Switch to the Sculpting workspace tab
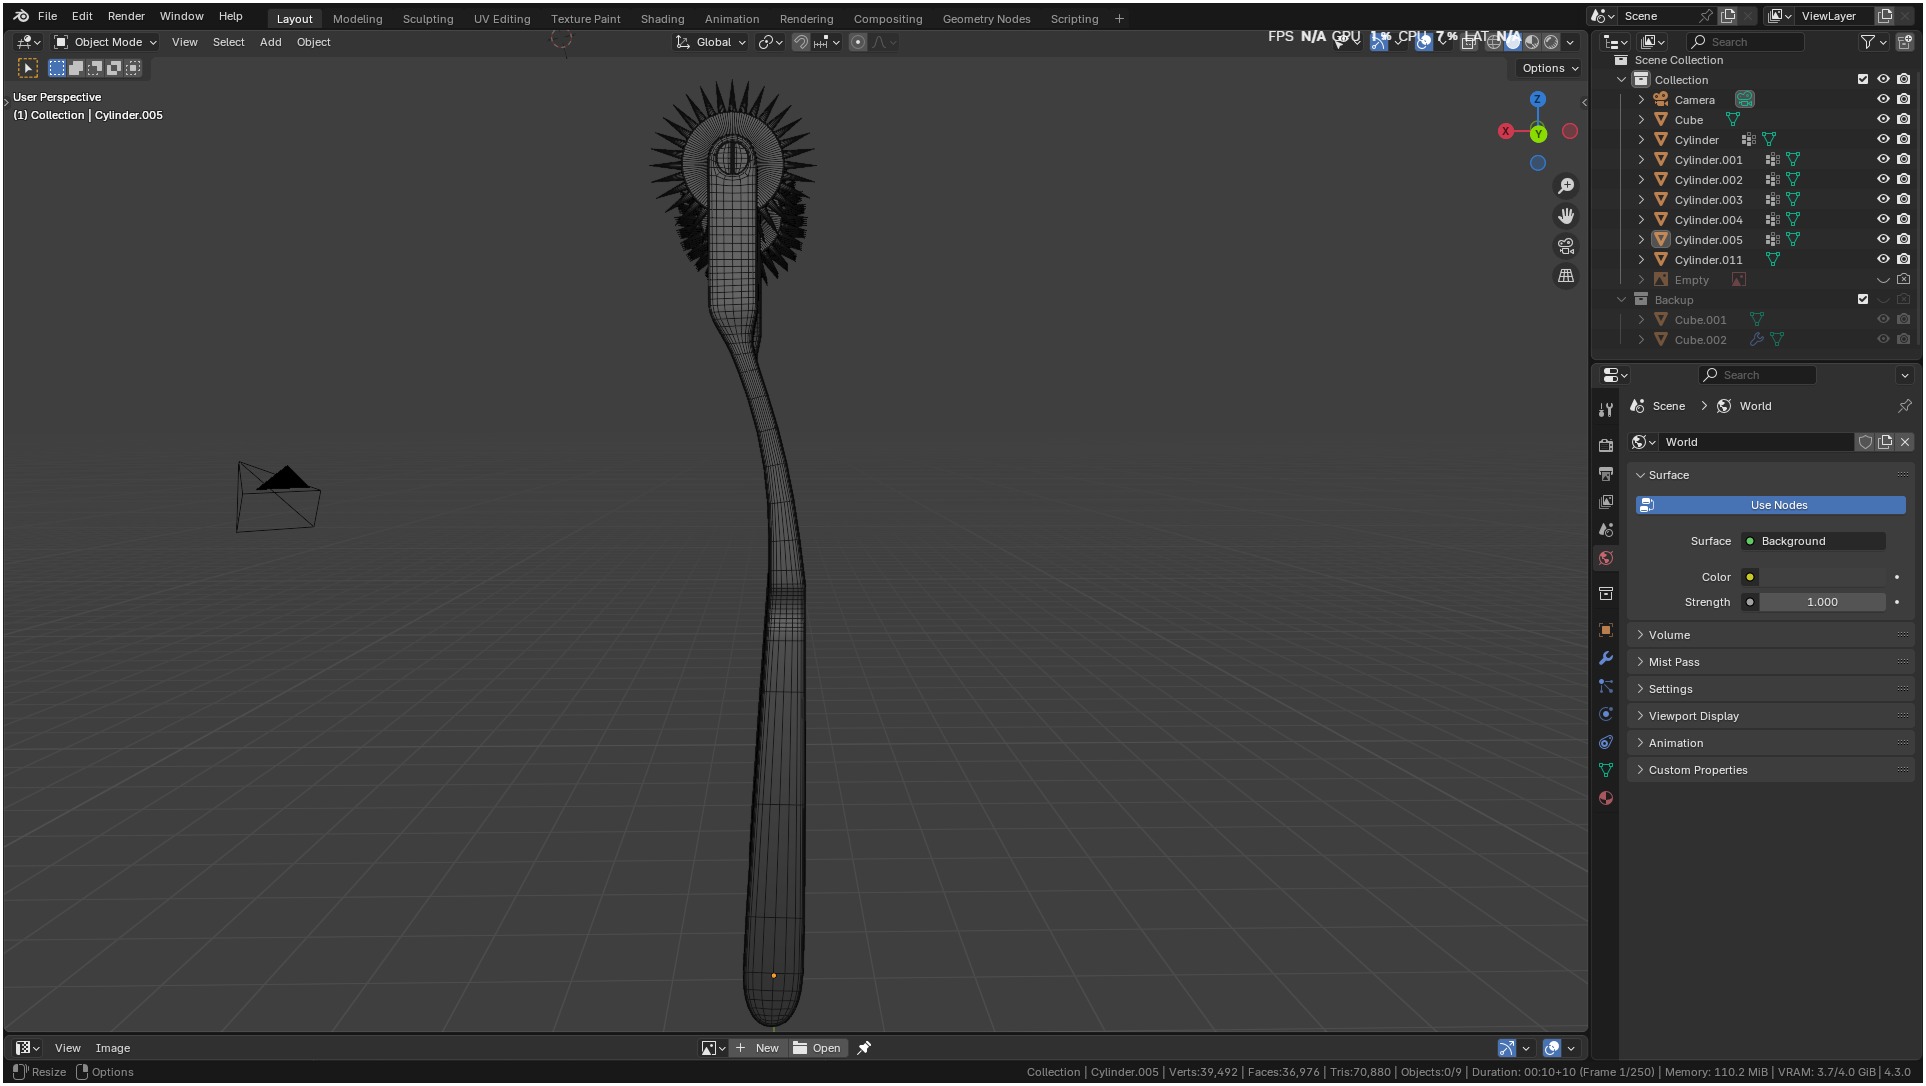The width and height of the screenshot is (1926, 1086). pos(427,19)
